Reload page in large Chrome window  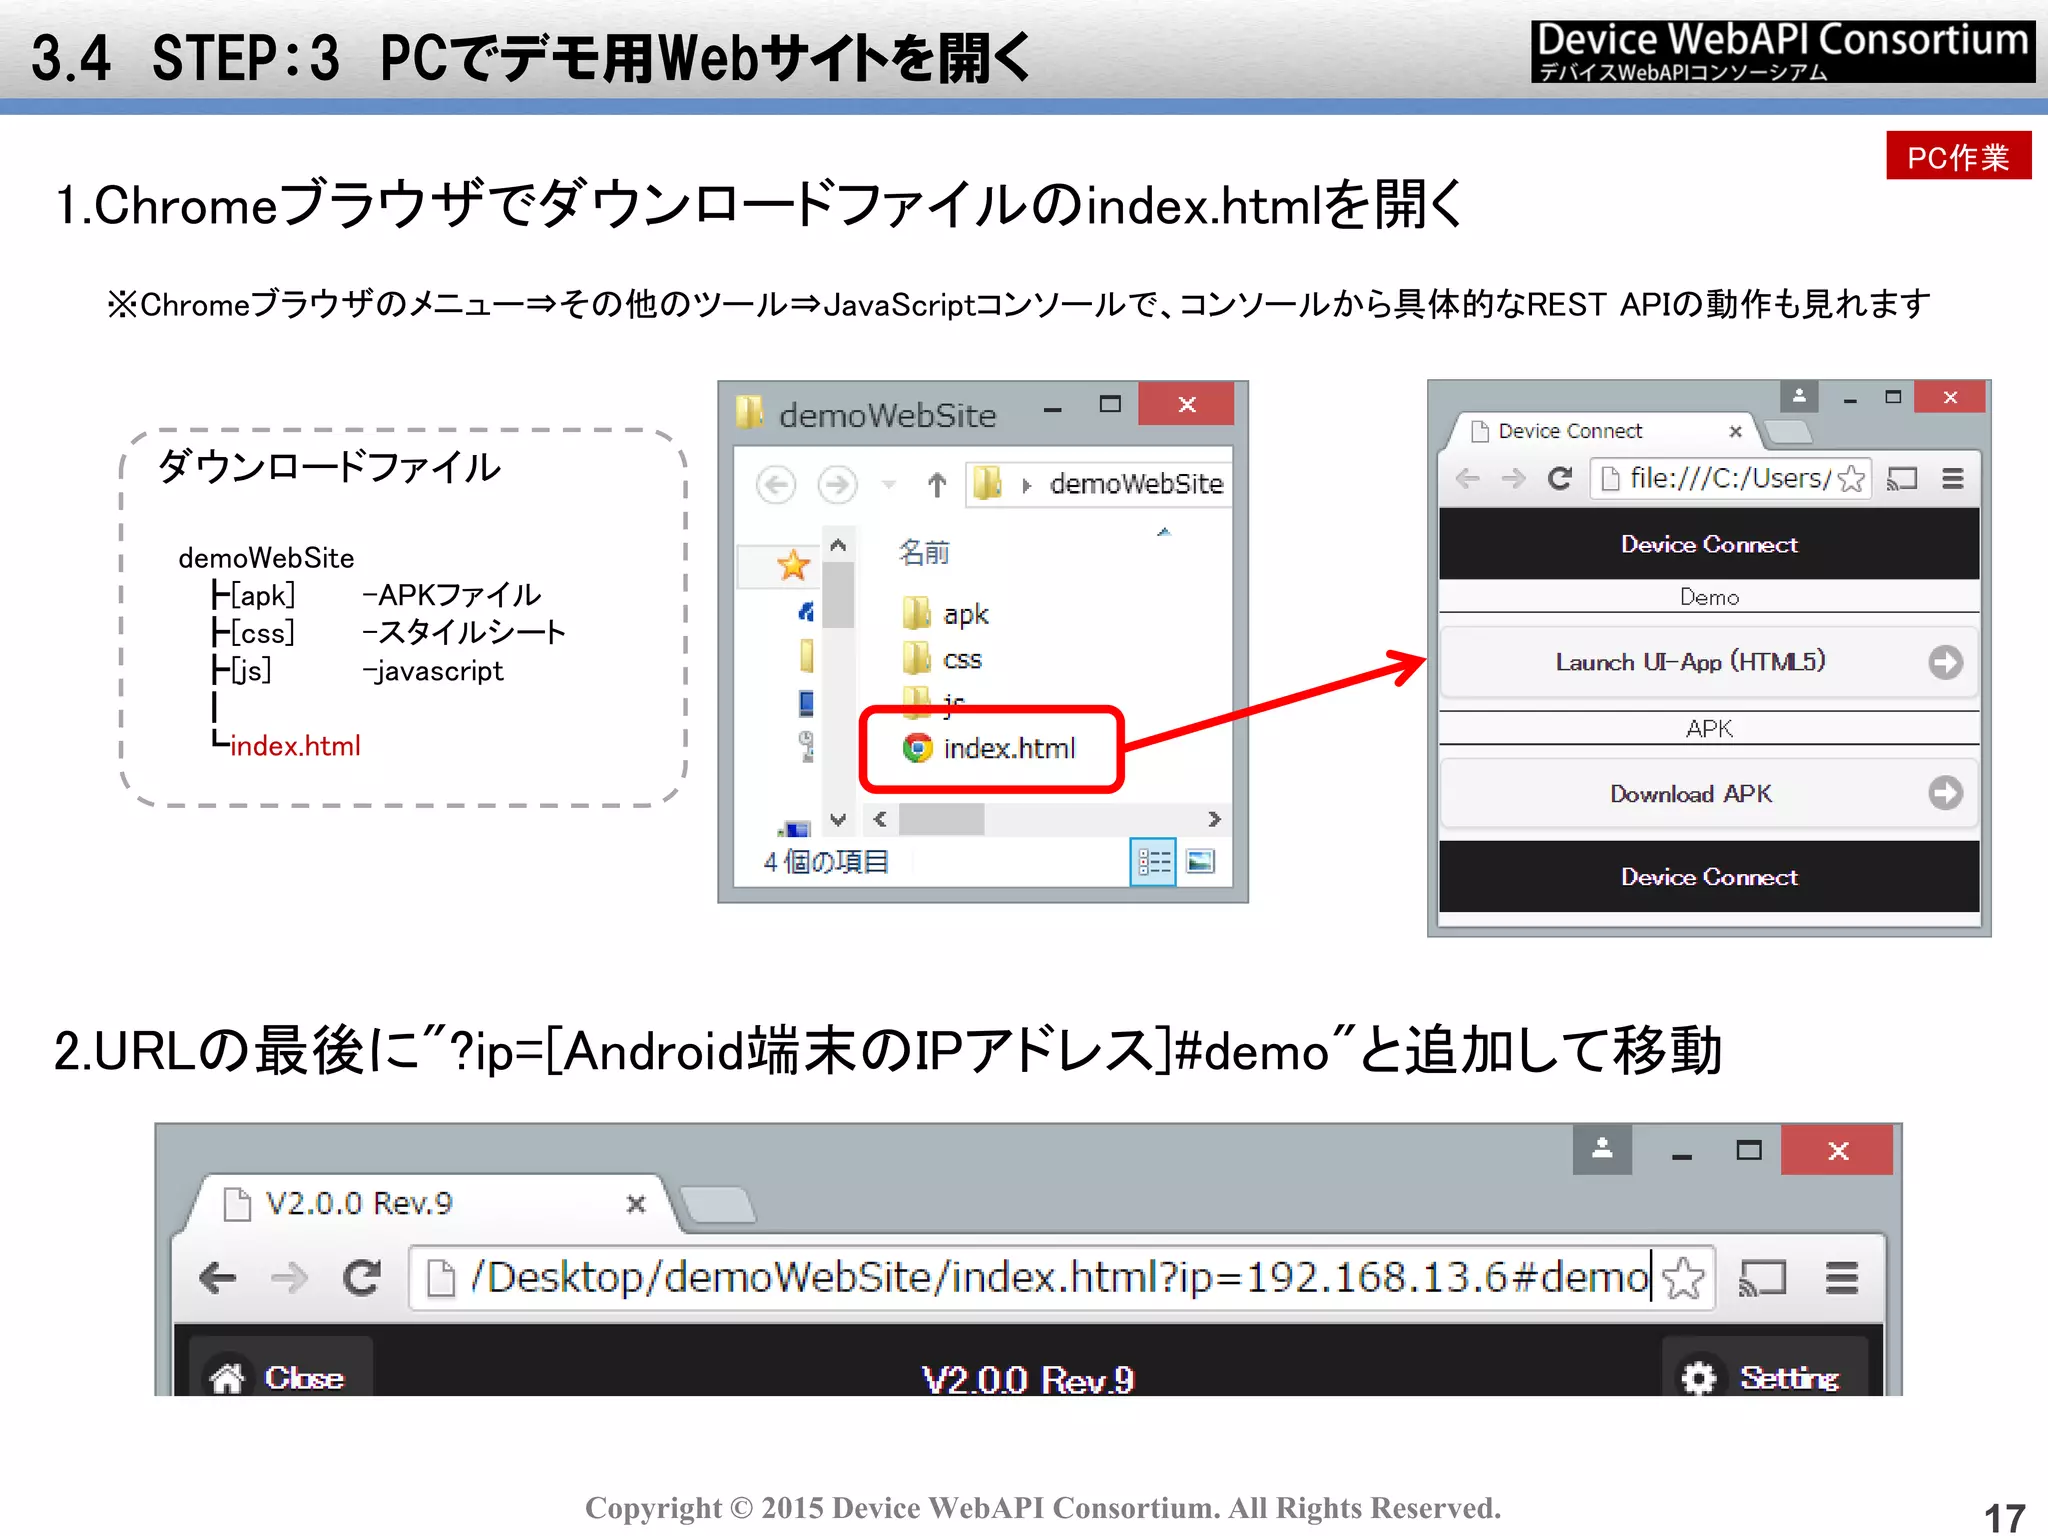pyautogui.click(x=361, y=1278)
